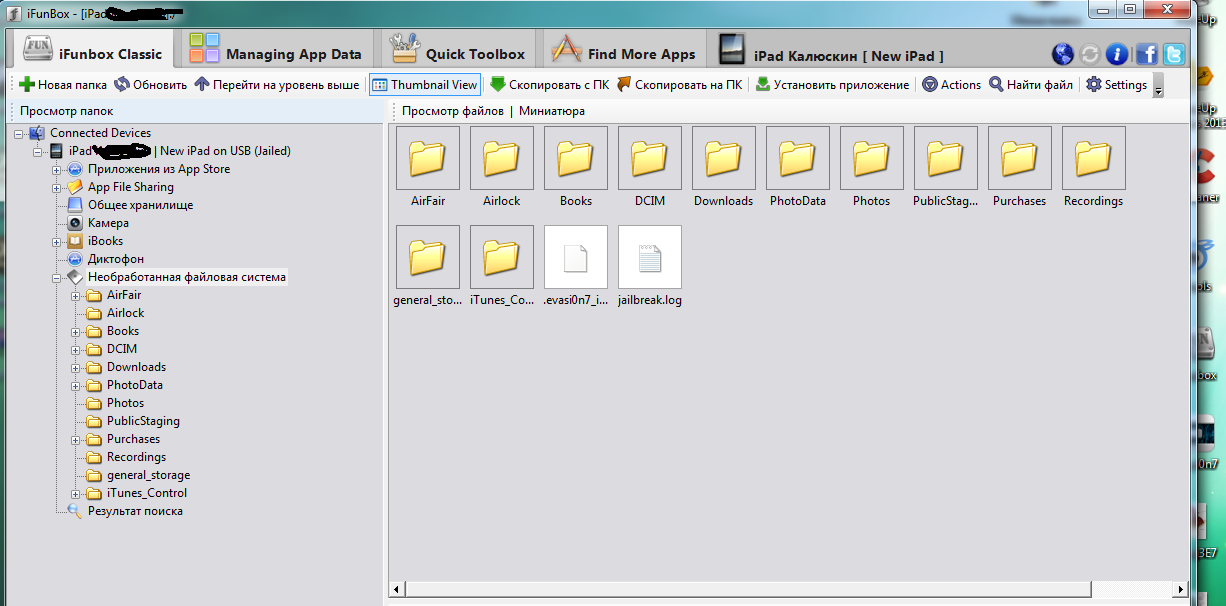Select Purchases folder in tree
Screen dimensions: 1226x606
pyautogui.click(x=133, y=439)
